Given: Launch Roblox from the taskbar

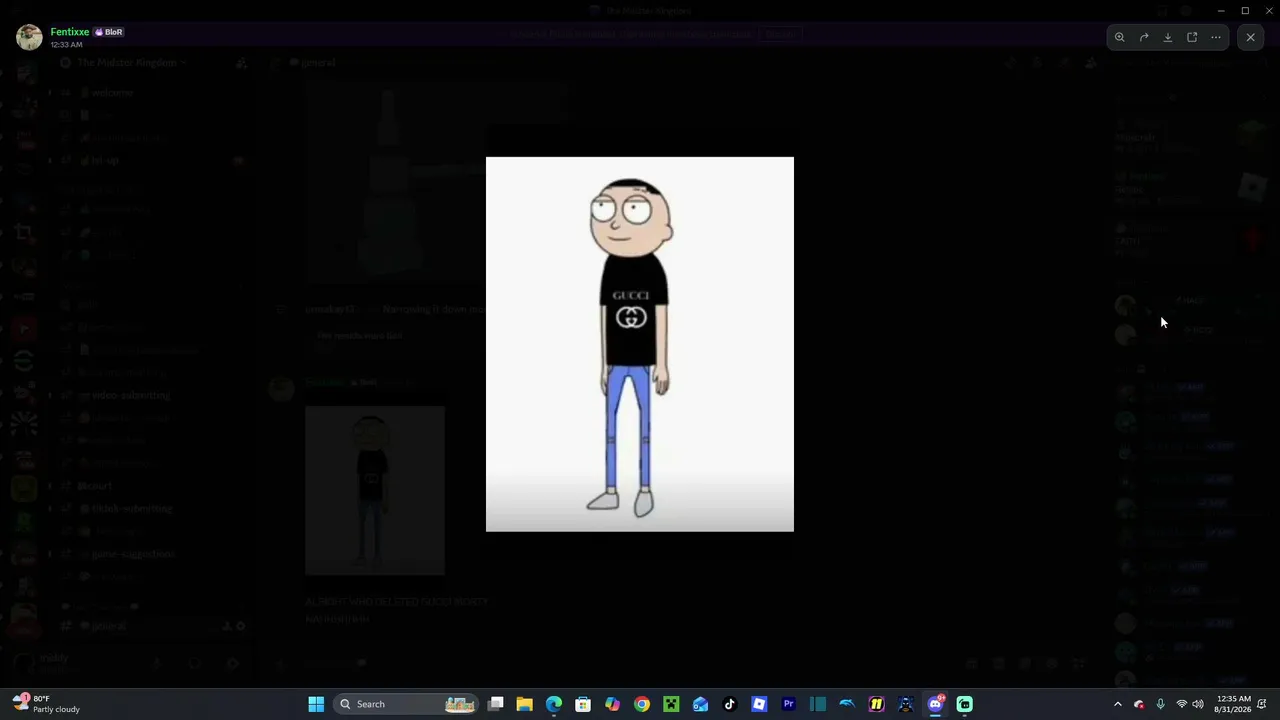Looking at the screenshot, I should [759, 704].
